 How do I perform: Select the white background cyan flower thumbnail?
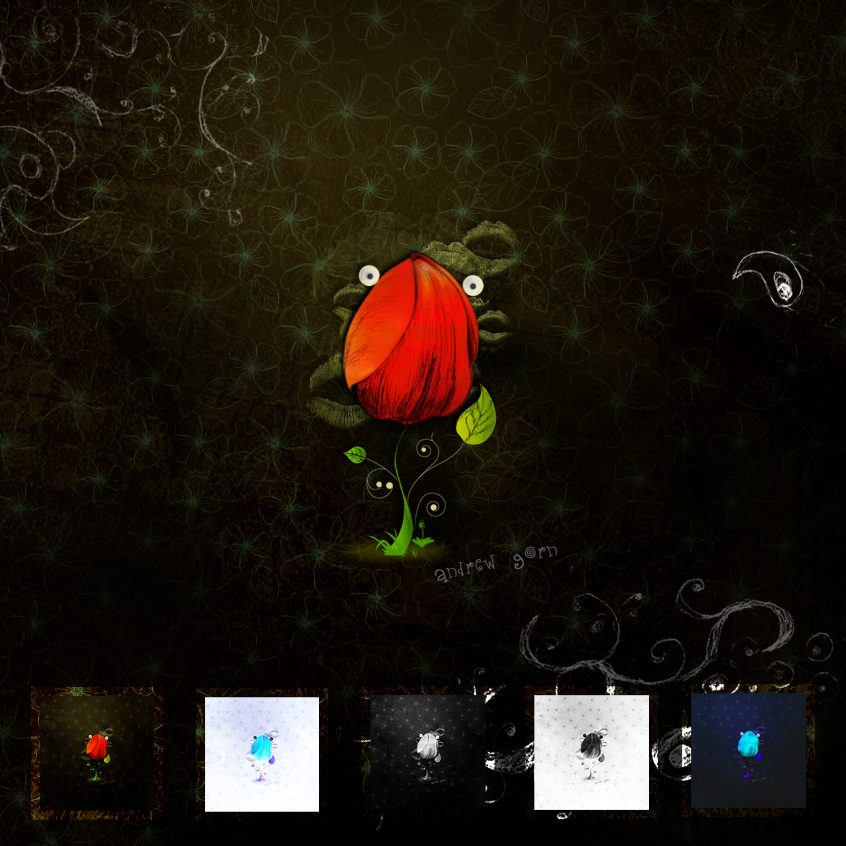[262, 754]
